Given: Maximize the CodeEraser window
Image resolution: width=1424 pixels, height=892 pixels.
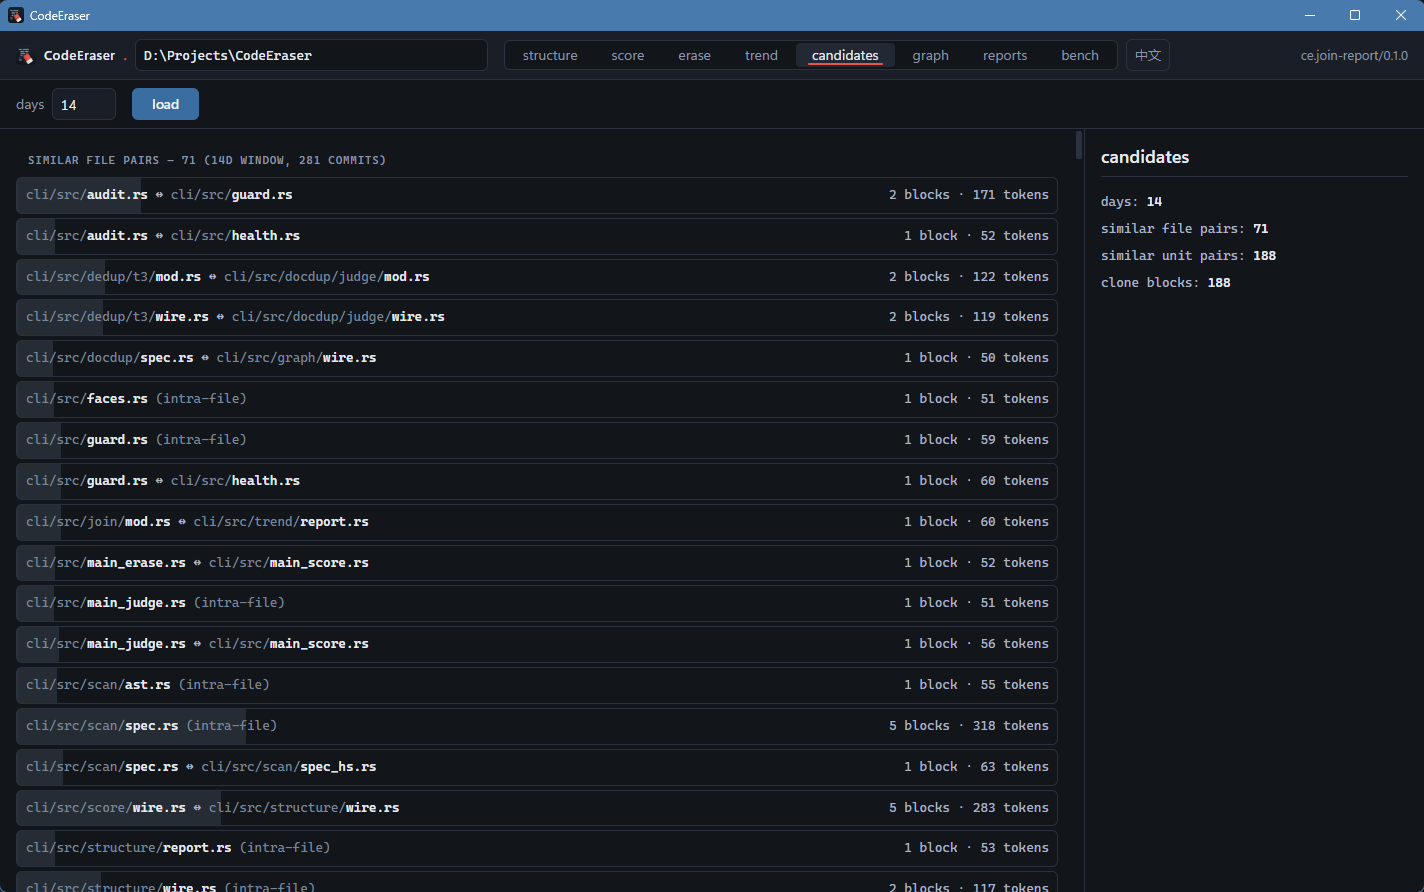Looking at the screenshot, I should (1355, 15).
